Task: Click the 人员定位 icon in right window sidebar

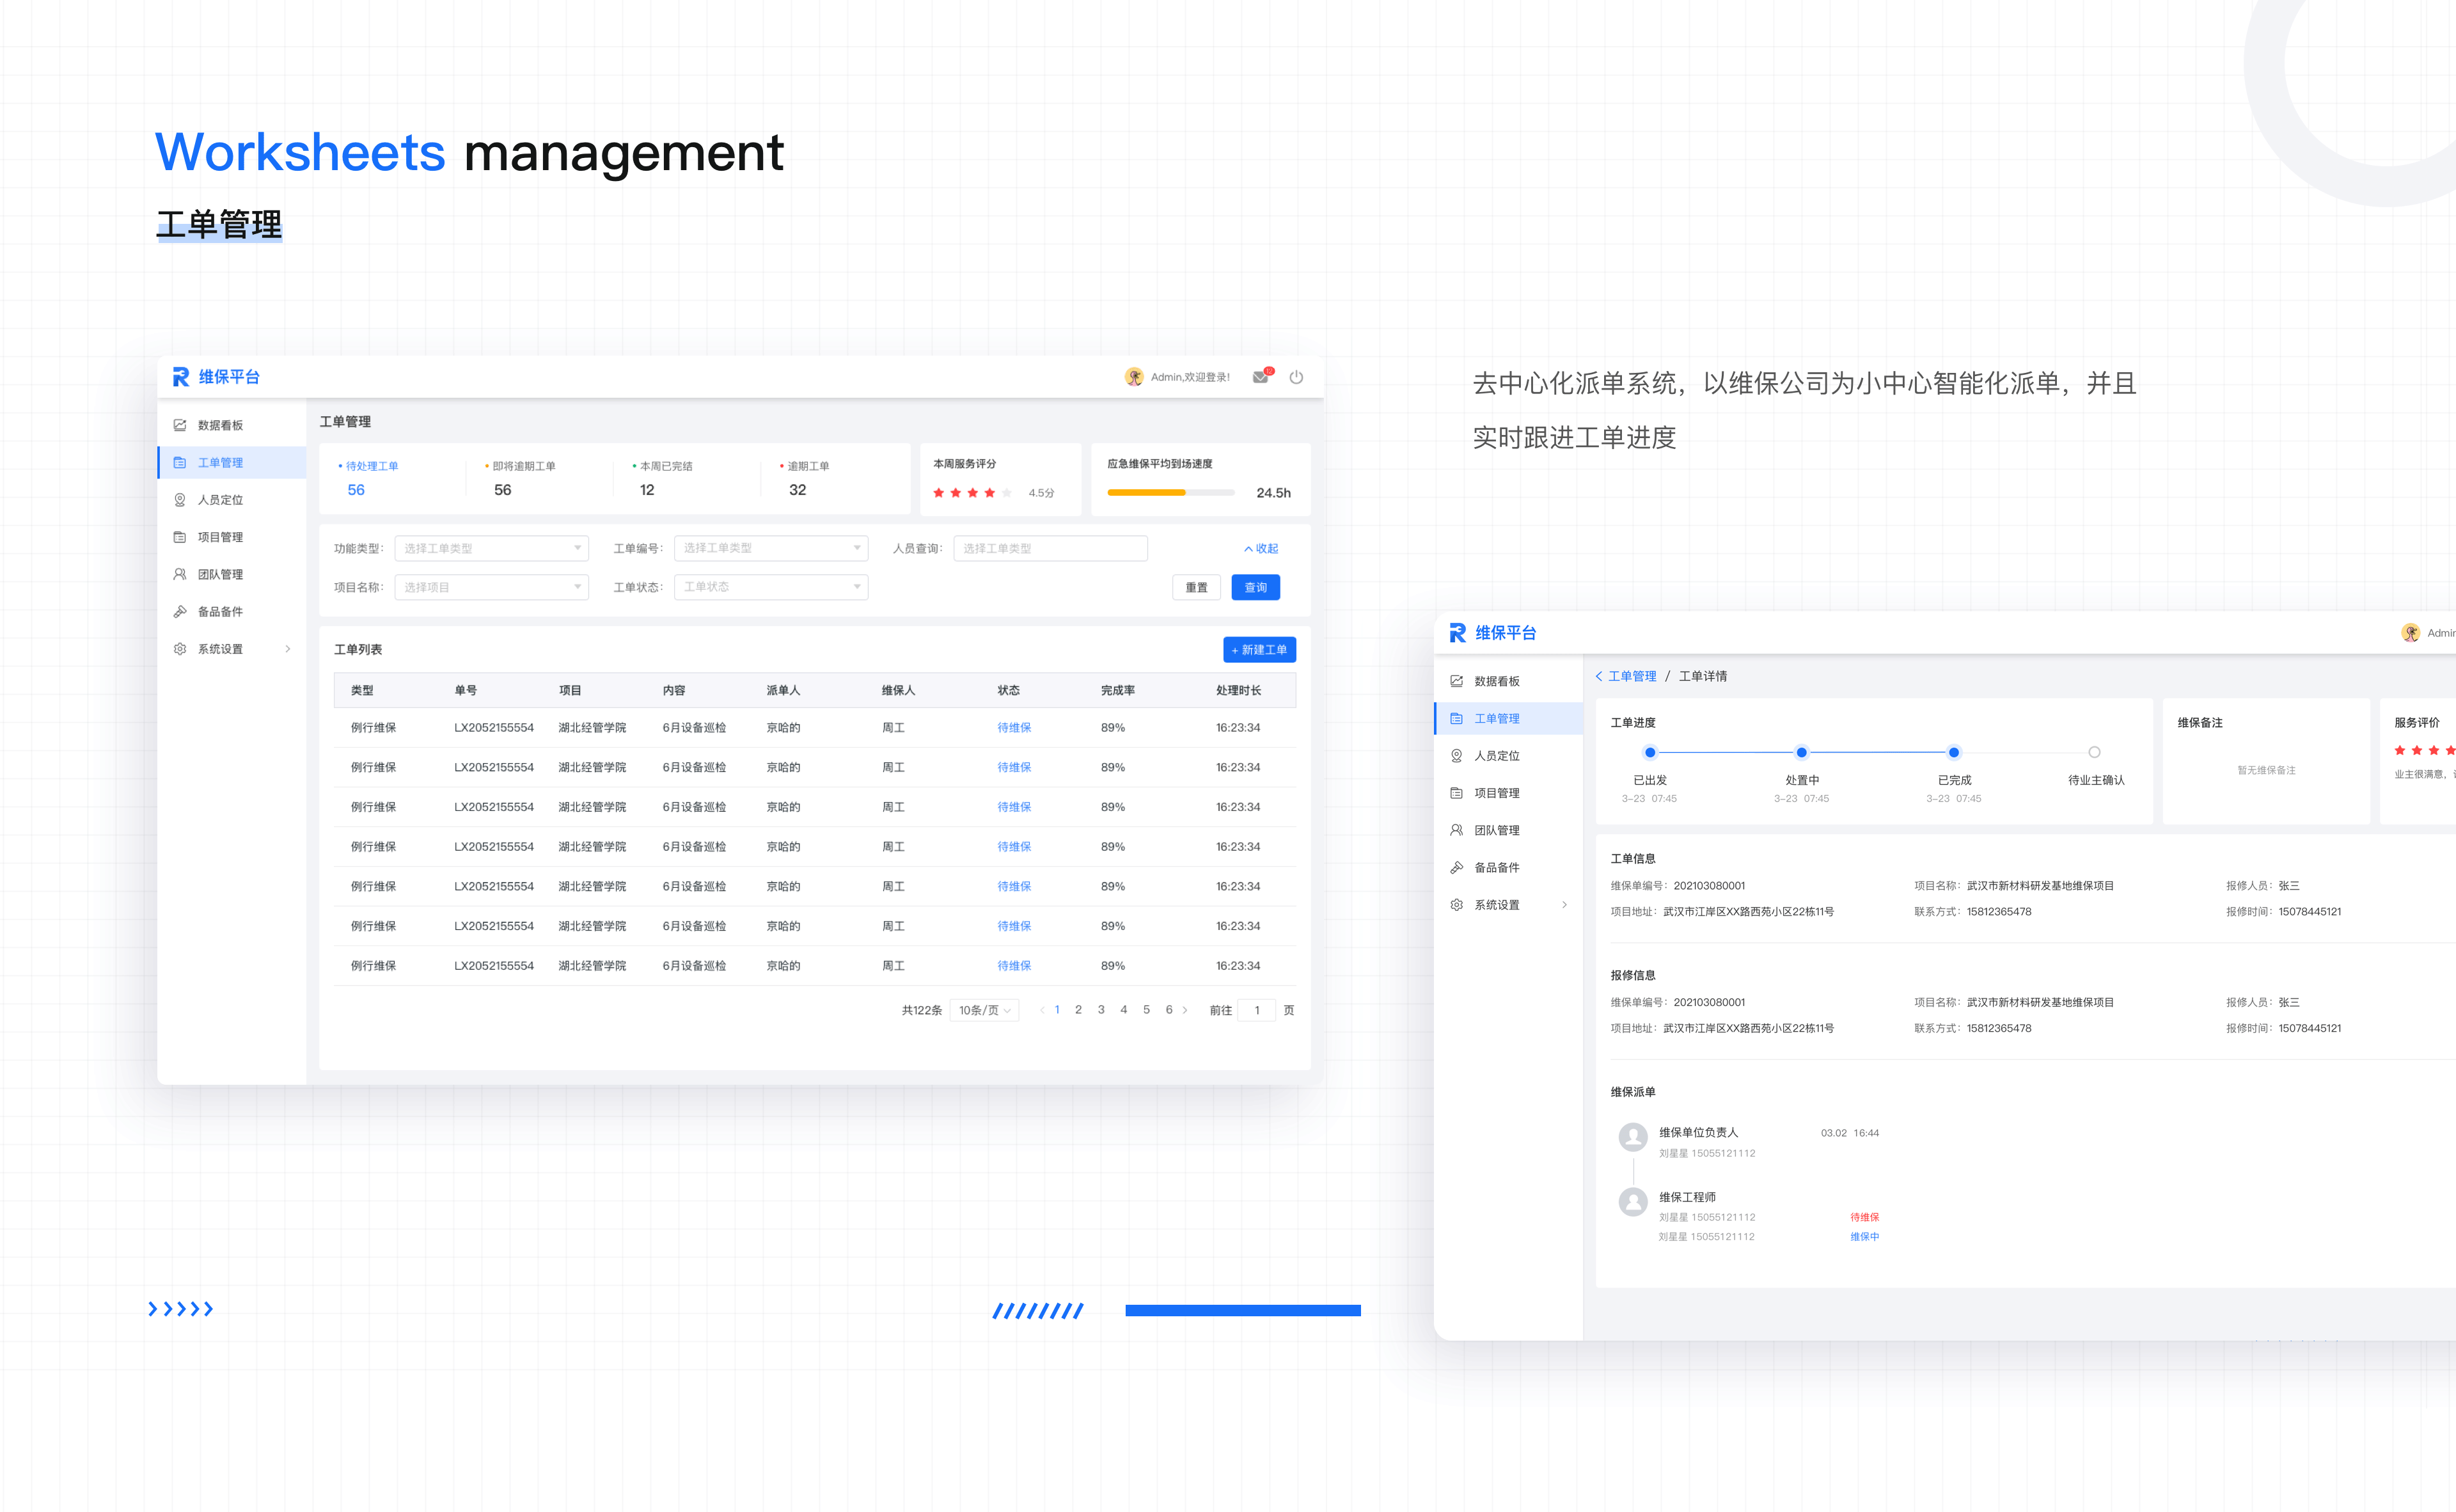Action: (1456, 756)
